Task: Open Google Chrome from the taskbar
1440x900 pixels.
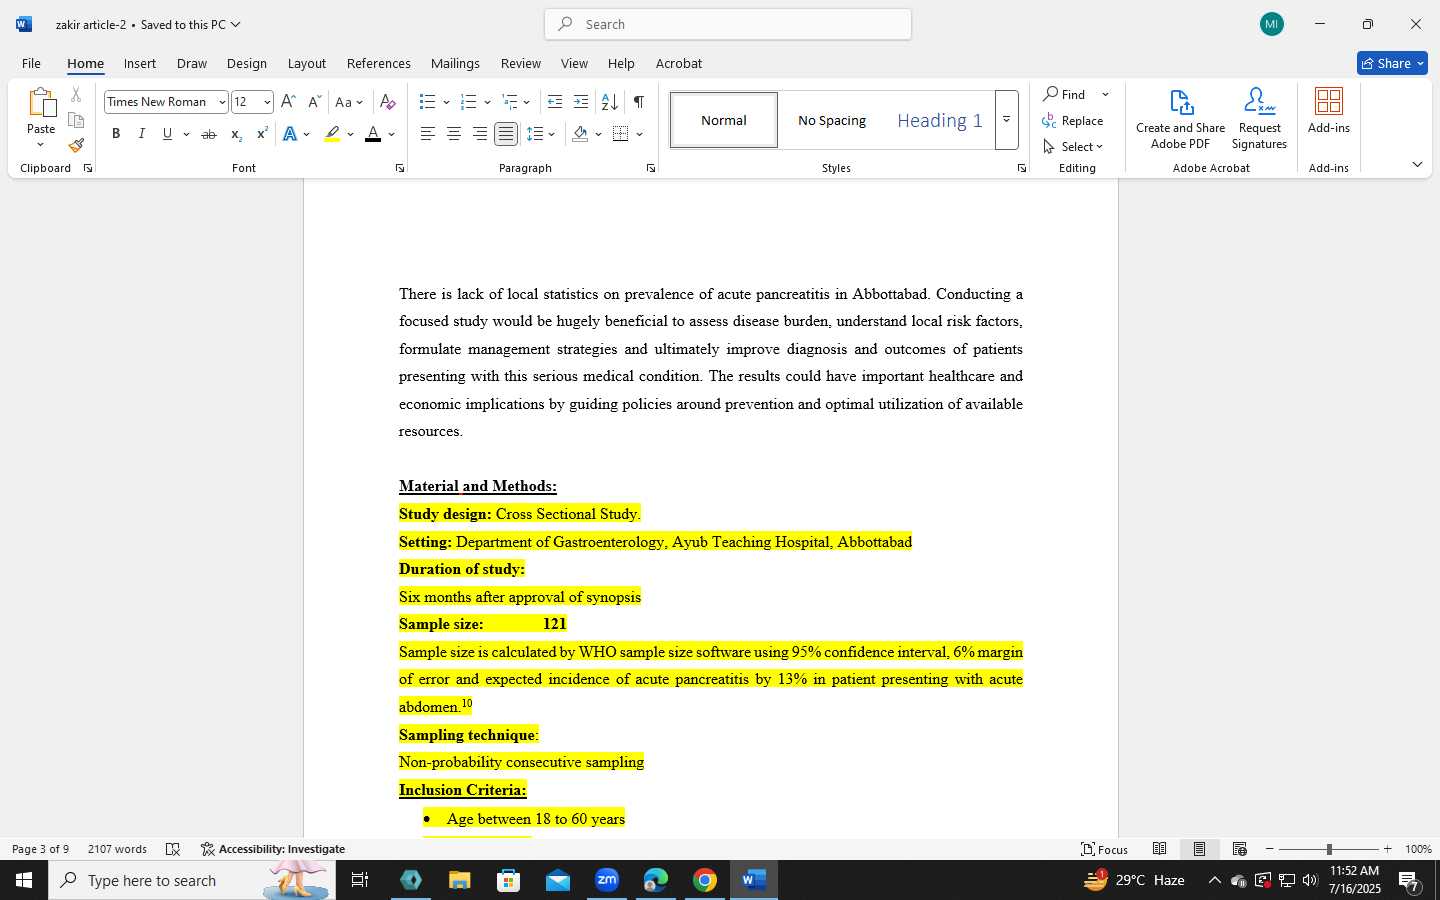Action: [x=705, y=880]
